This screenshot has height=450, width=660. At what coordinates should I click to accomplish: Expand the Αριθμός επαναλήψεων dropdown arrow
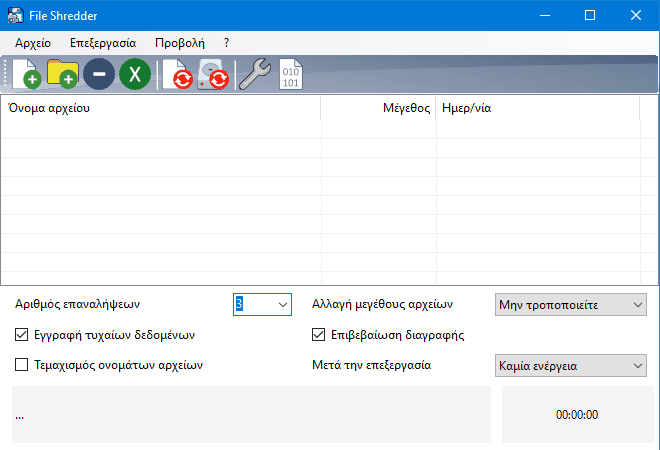pyautogui.click(x=283, y=304)
